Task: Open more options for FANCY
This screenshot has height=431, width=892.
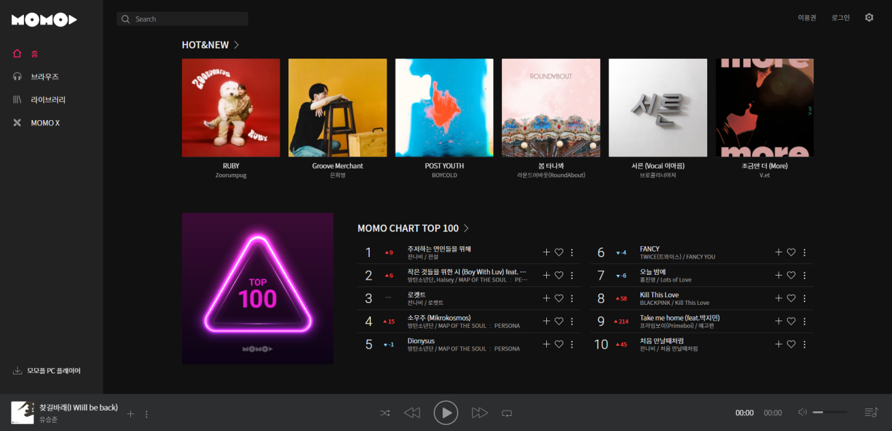Action: pos(804,252)
